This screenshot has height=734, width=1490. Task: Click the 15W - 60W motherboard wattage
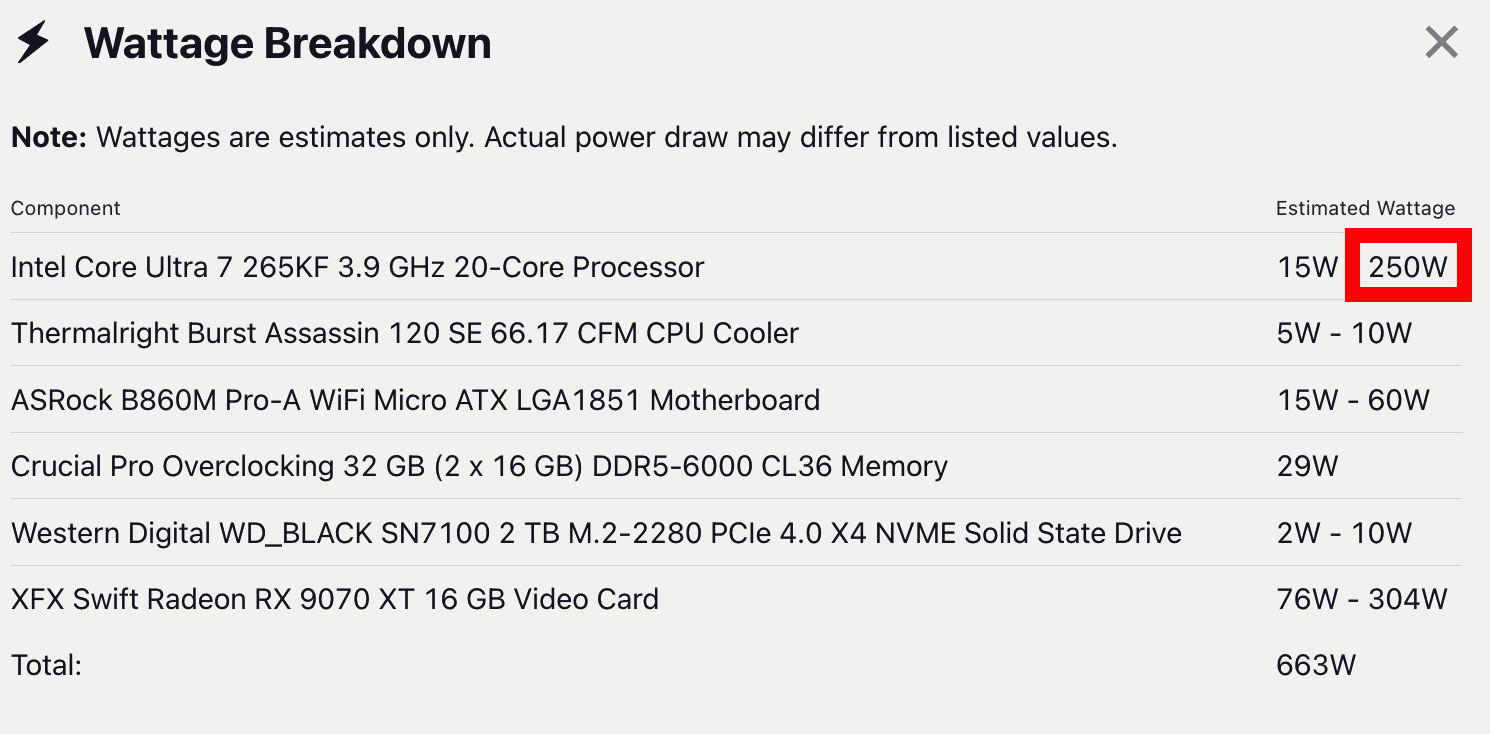(1353, 400)
